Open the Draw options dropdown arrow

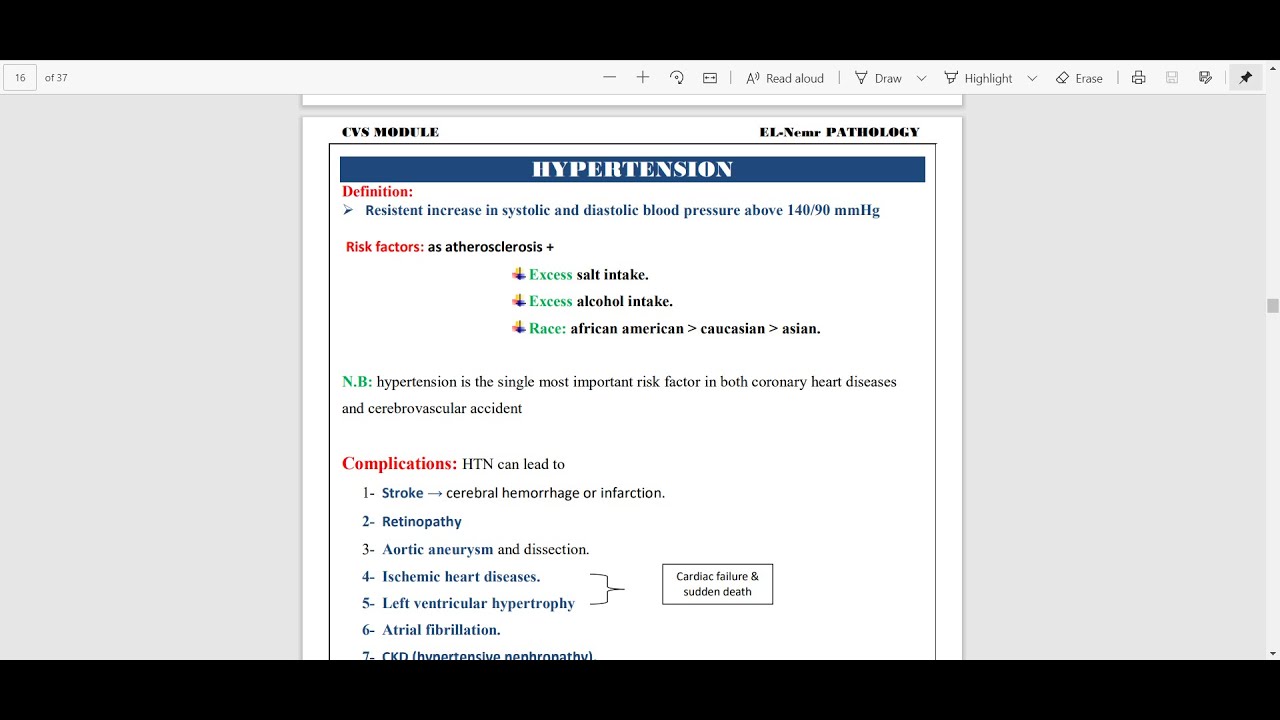click(921, 78)
